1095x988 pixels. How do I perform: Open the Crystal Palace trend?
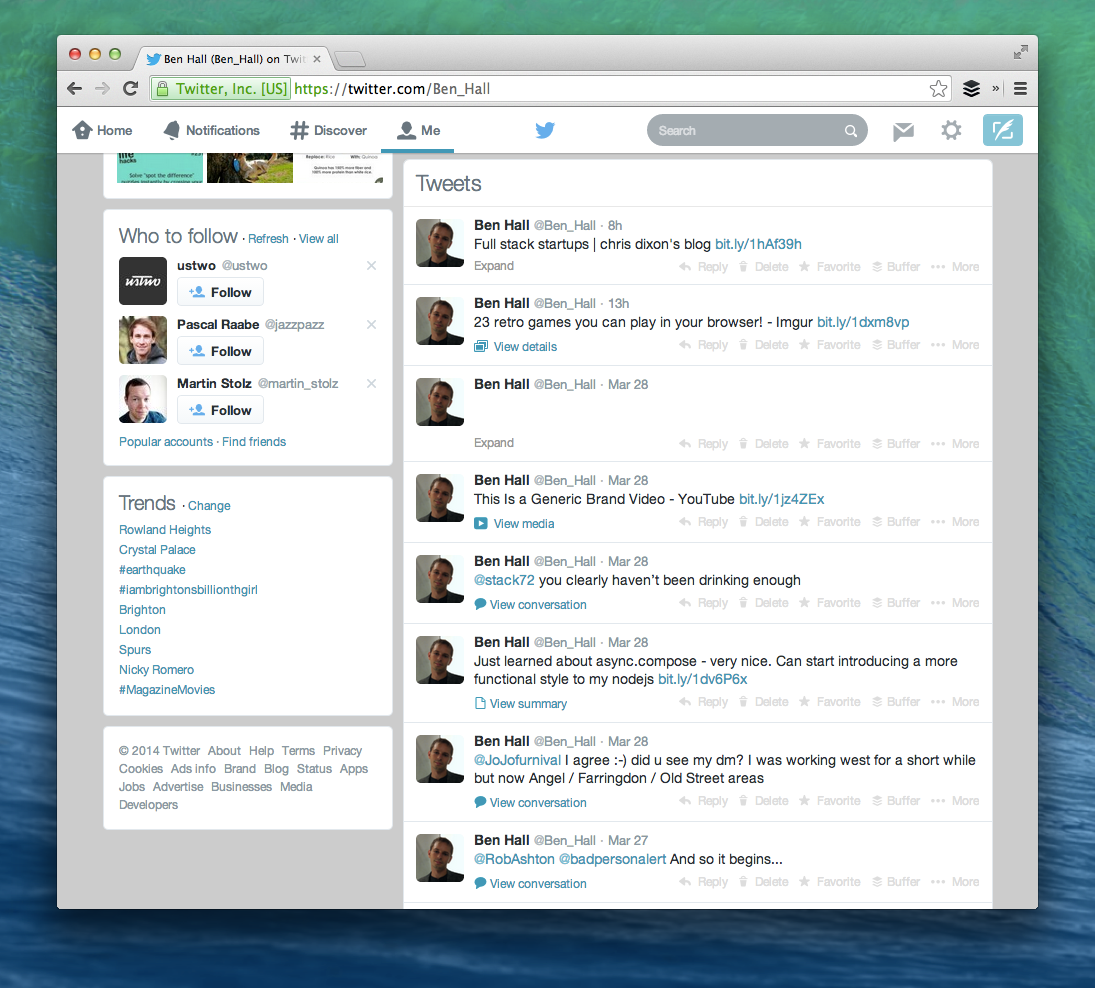pyautogui.click(x=157, y=550)
